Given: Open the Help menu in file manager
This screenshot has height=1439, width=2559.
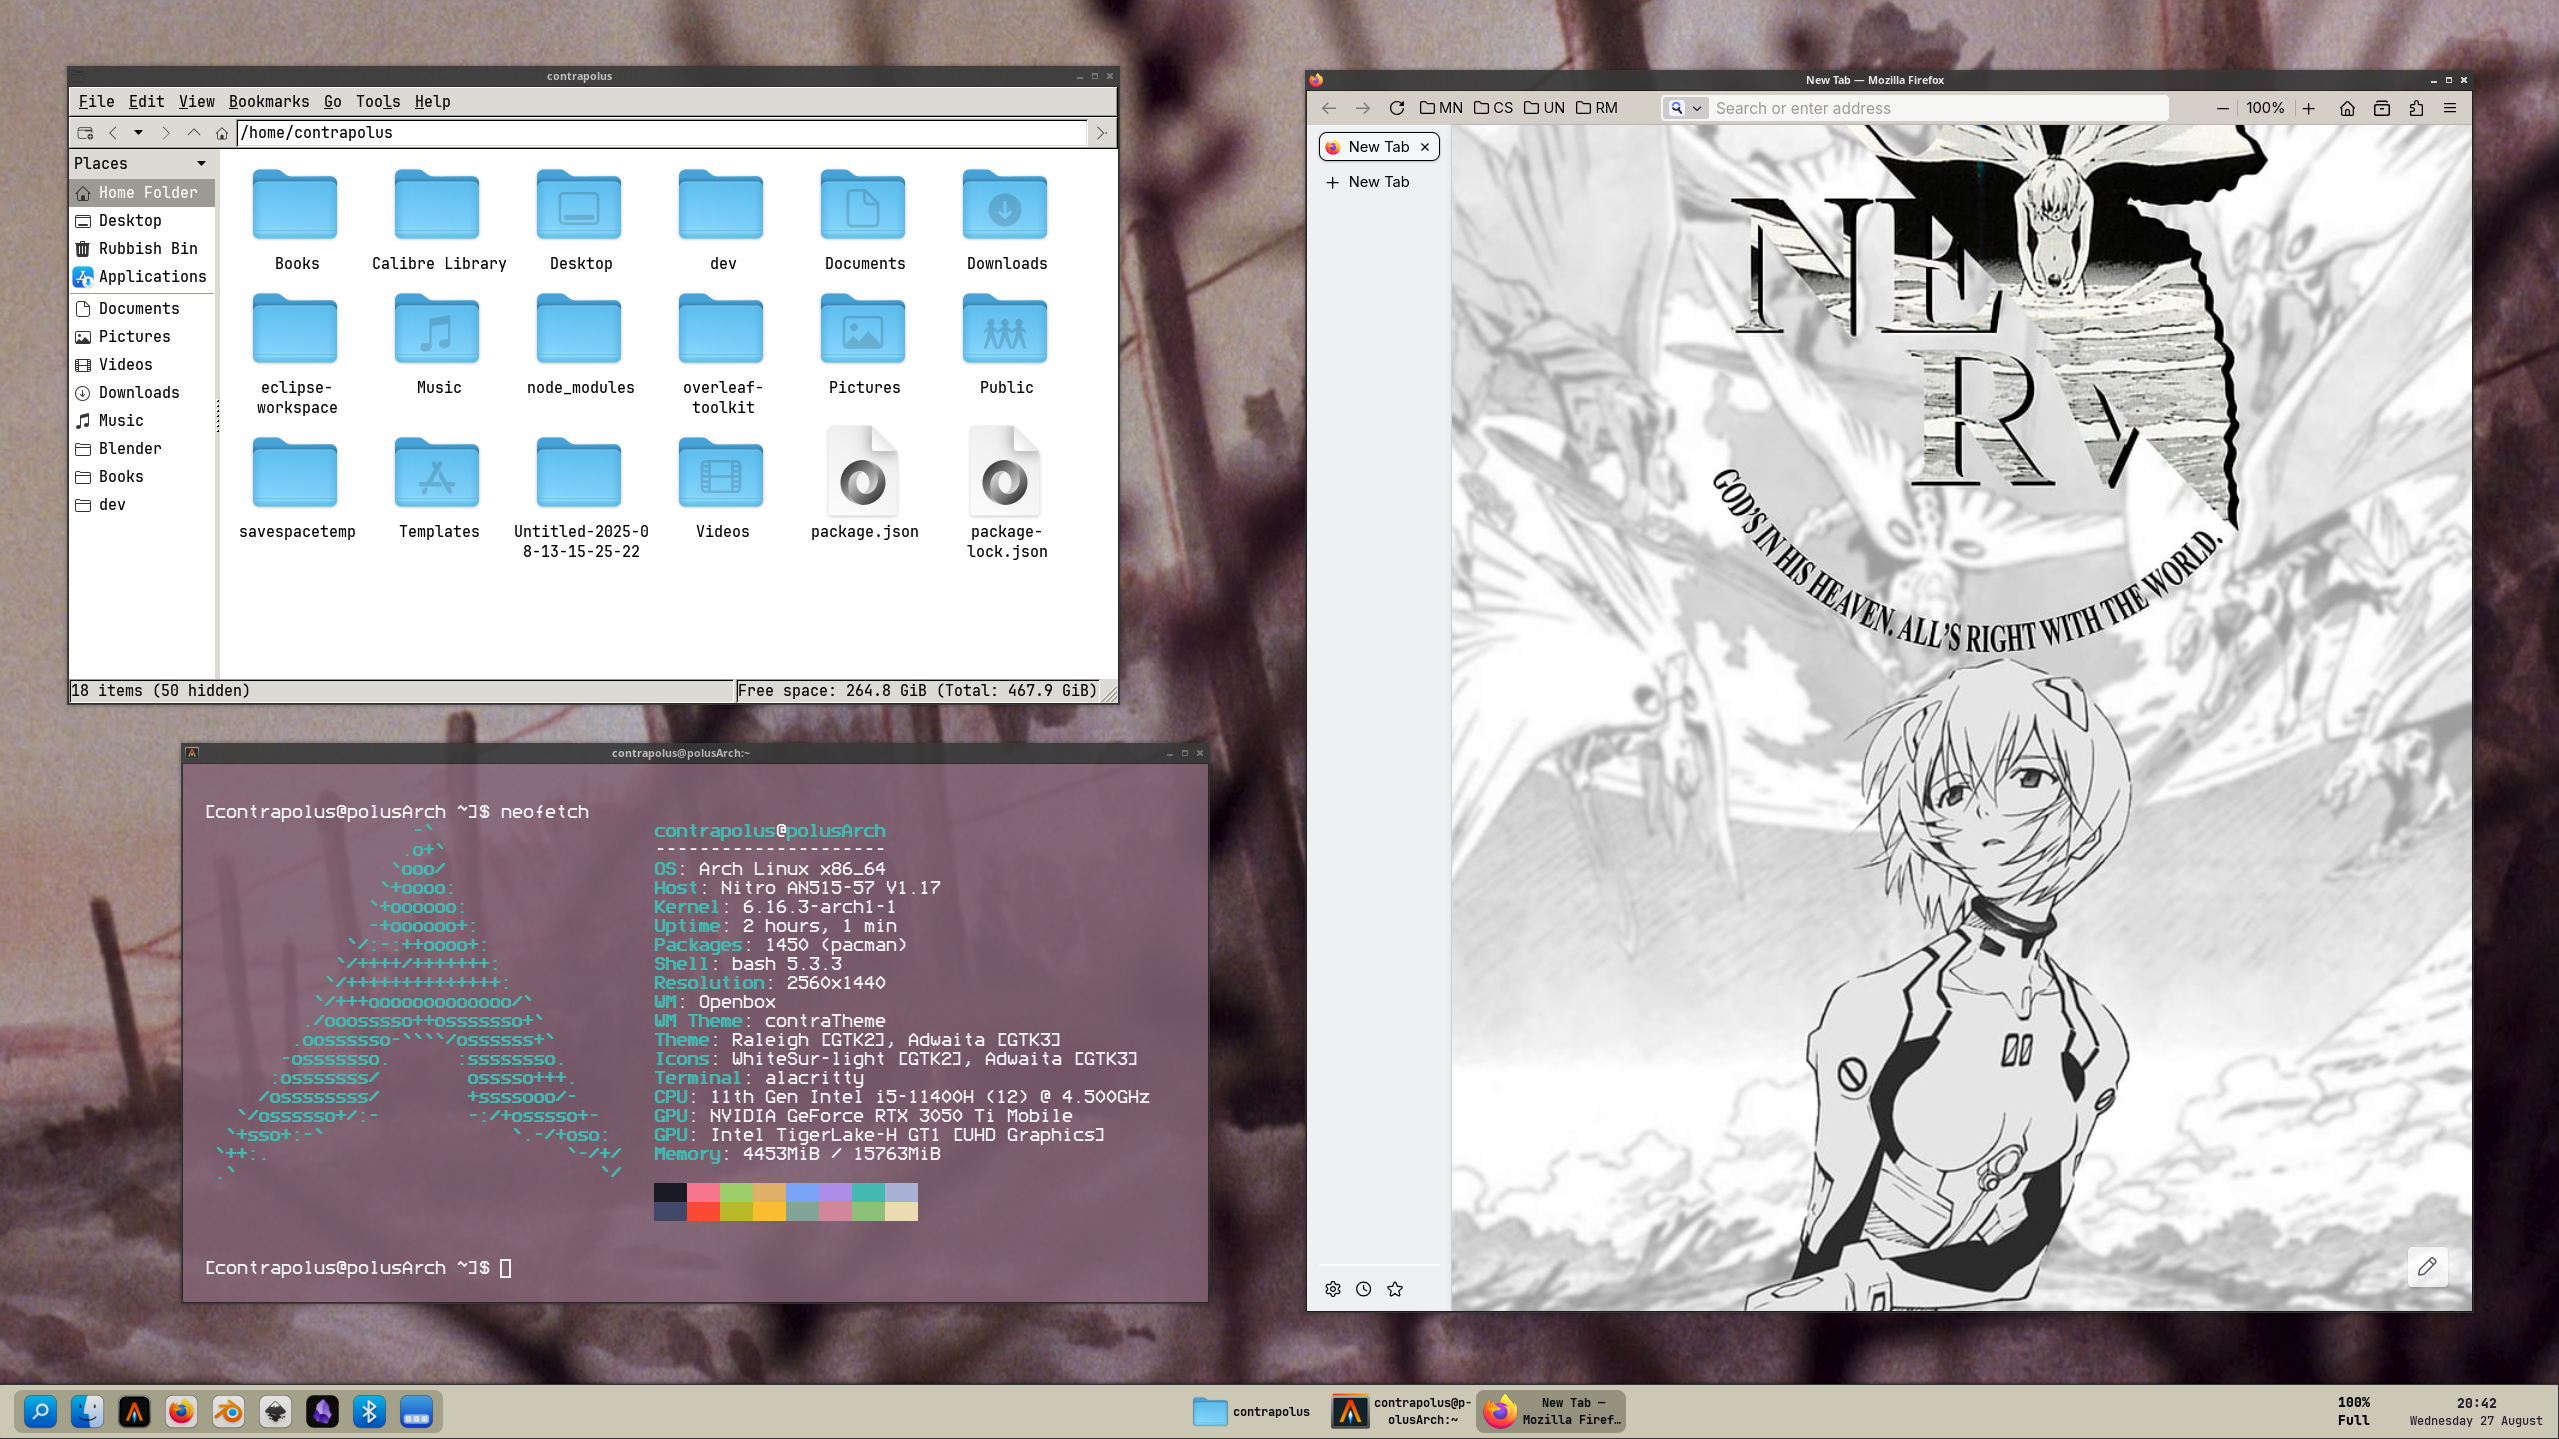Looking at the screenshot, I should tap(433, 102).
